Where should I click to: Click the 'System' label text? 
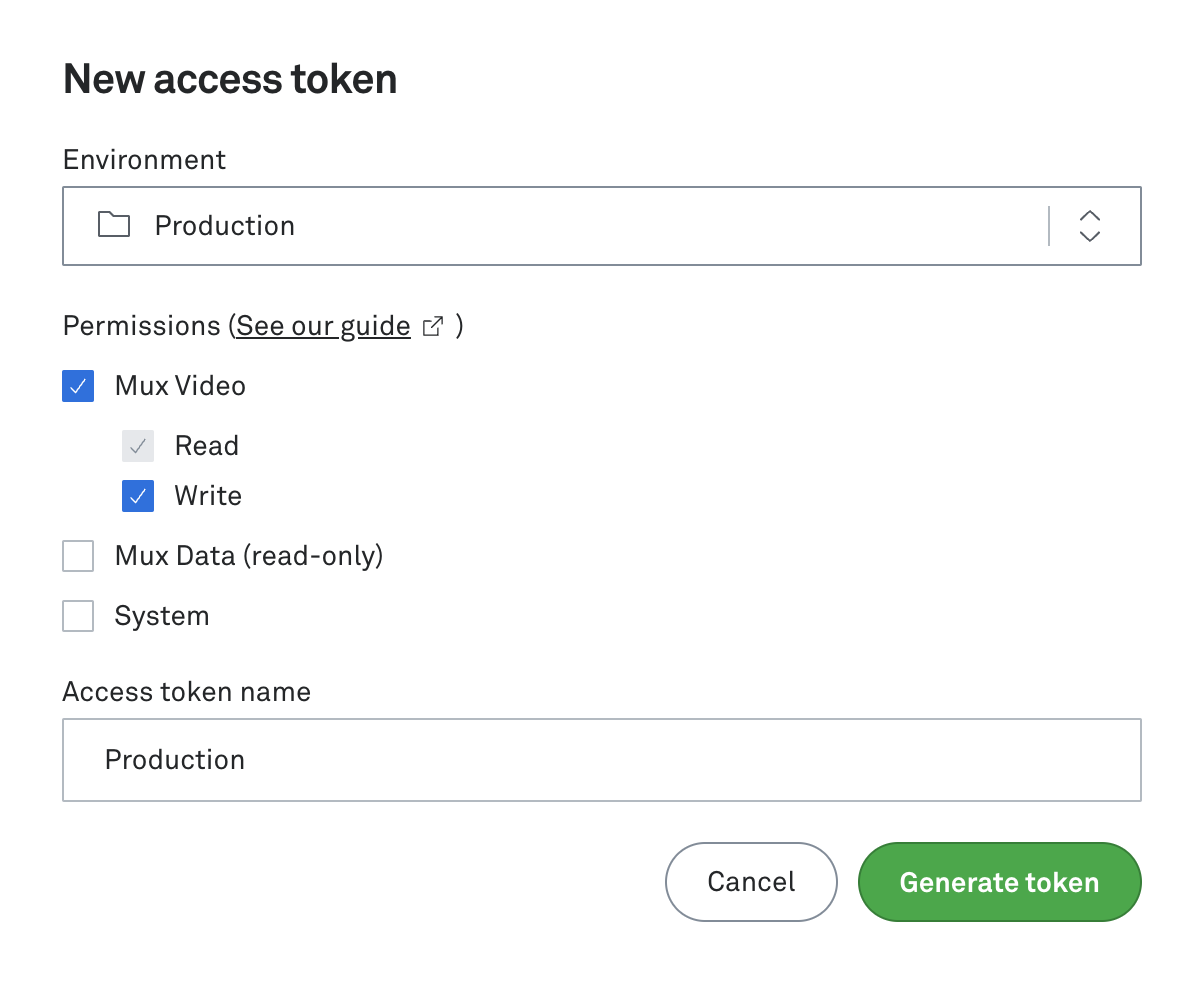coord(162,616)
